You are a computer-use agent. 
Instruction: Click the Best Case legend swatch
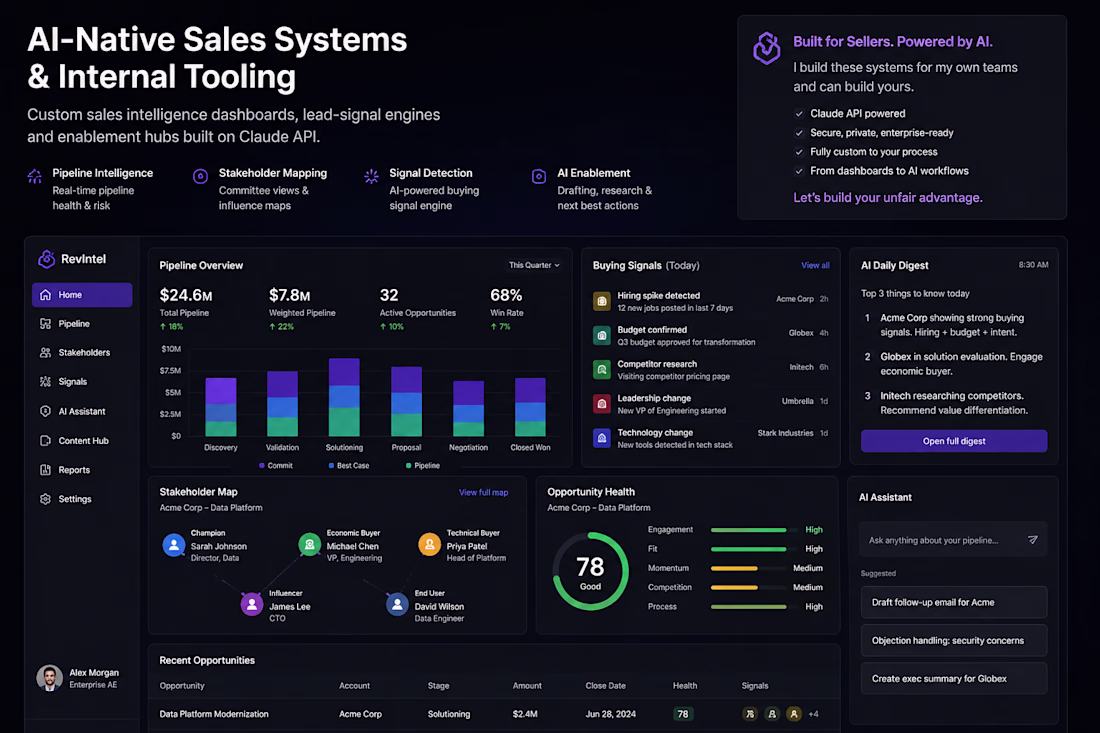pos(331,466)
